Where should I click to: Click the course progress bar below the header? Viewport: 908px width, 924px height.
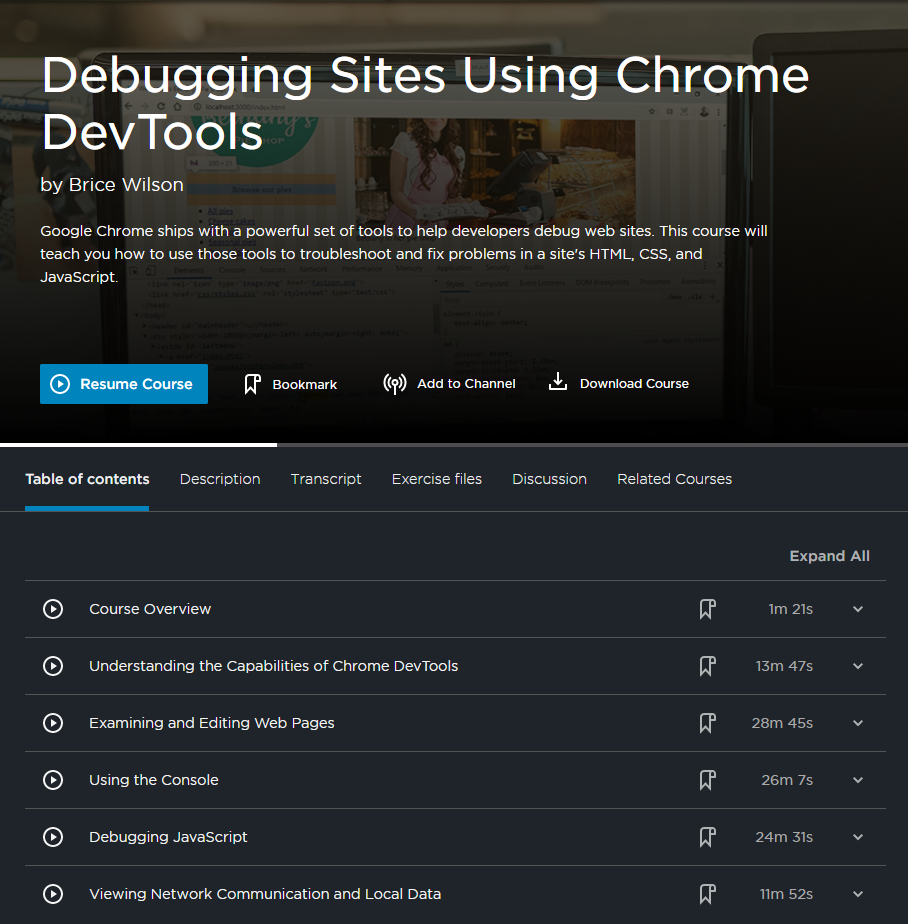click(454, 445)
